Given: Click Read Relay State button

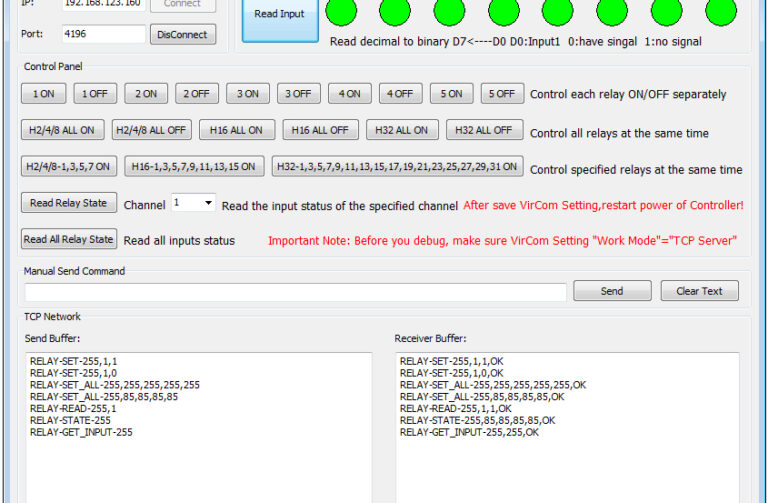Looking at the screenshot, I should point(69,202).
